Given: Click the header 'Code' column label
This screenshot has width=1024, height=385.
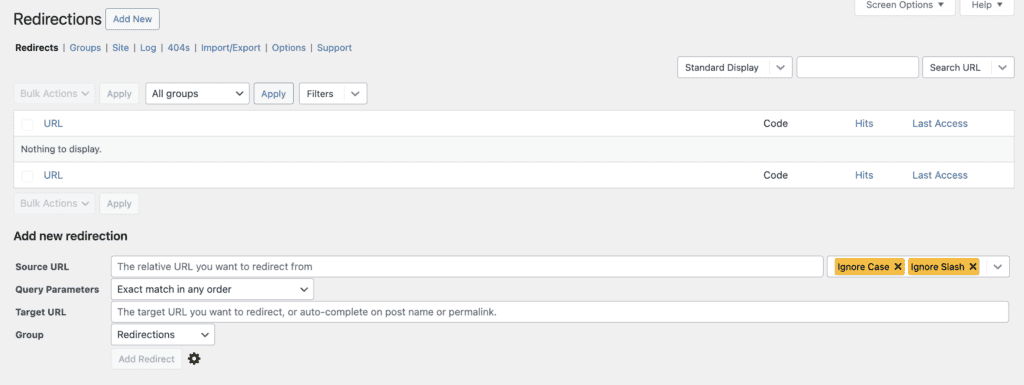Looking at the screenshot, I should 776,123.
